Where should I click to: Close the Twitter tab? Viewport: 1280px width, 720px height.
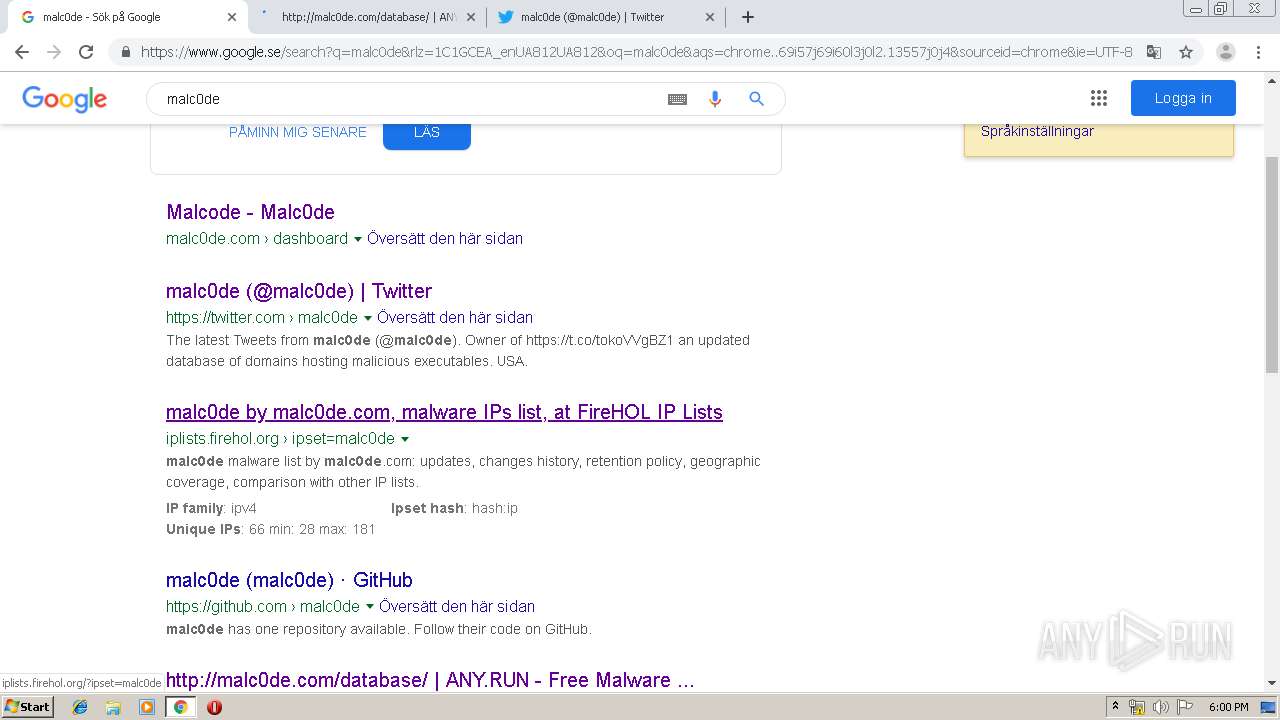[710, 17]
